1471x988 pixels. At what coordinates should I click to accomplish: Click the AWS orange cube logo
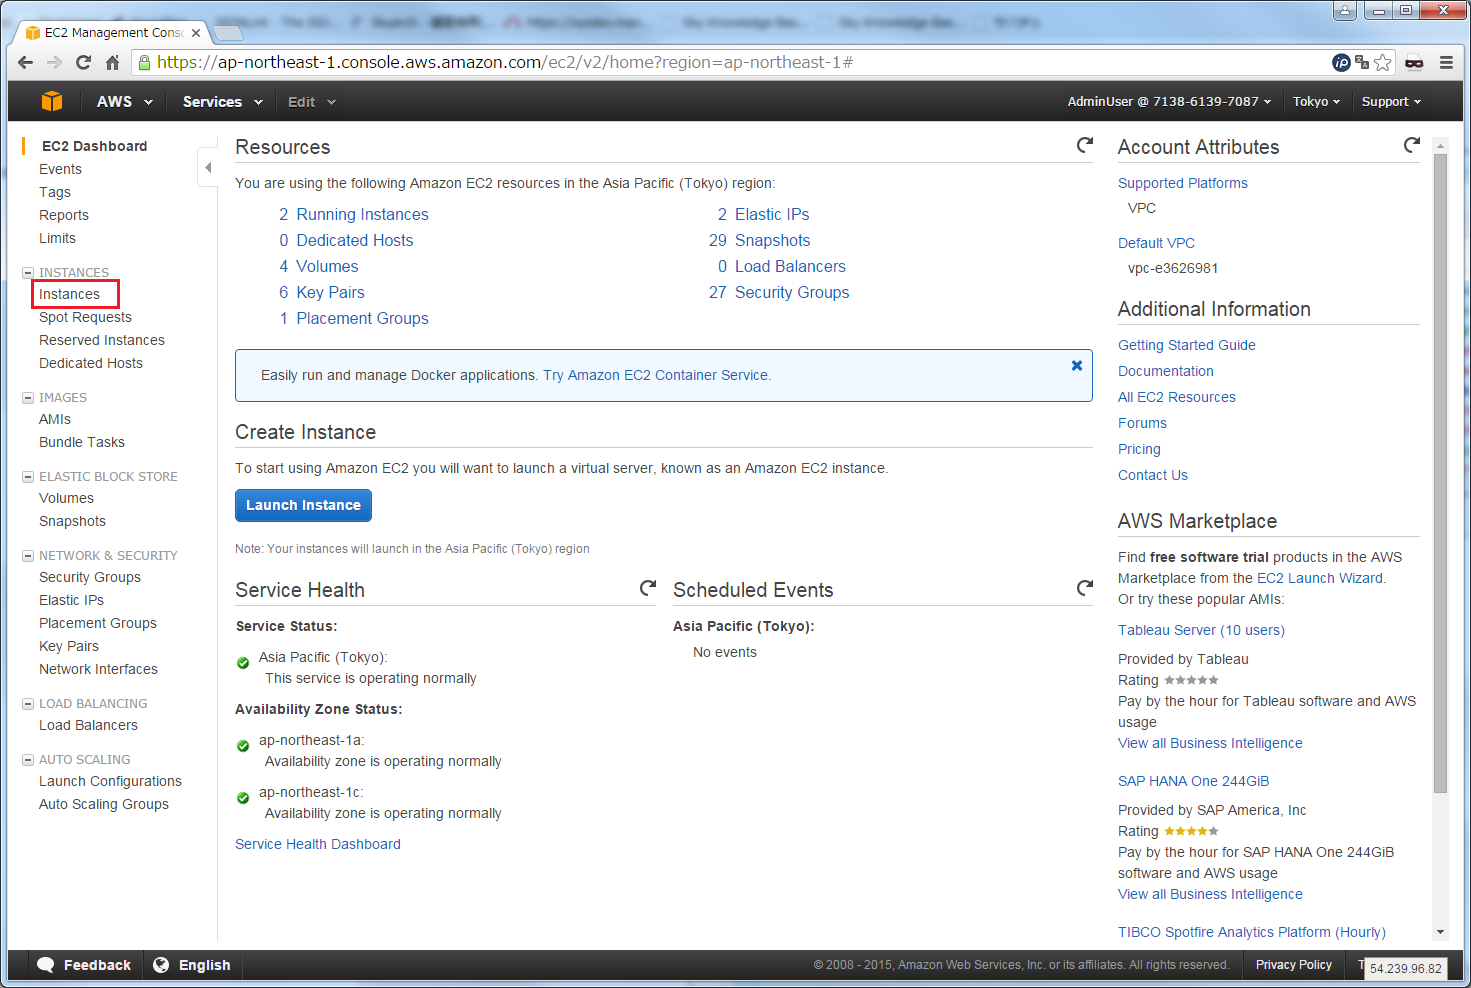52,101
